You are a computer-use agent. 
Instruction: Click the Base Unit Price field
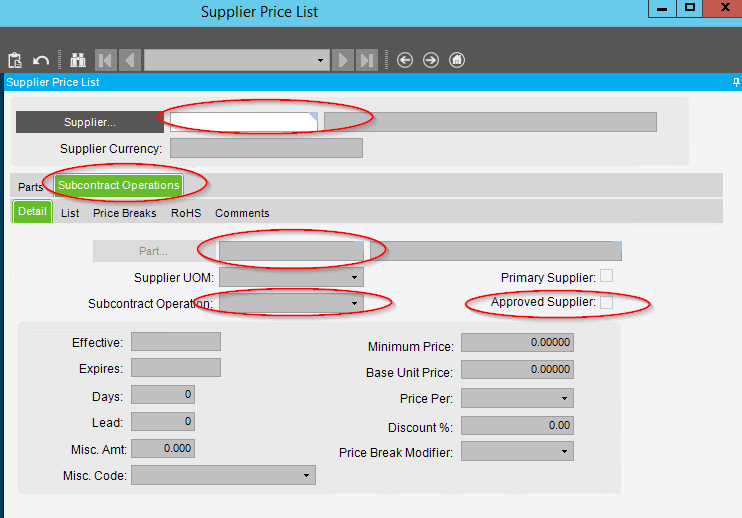coord(517,369)
